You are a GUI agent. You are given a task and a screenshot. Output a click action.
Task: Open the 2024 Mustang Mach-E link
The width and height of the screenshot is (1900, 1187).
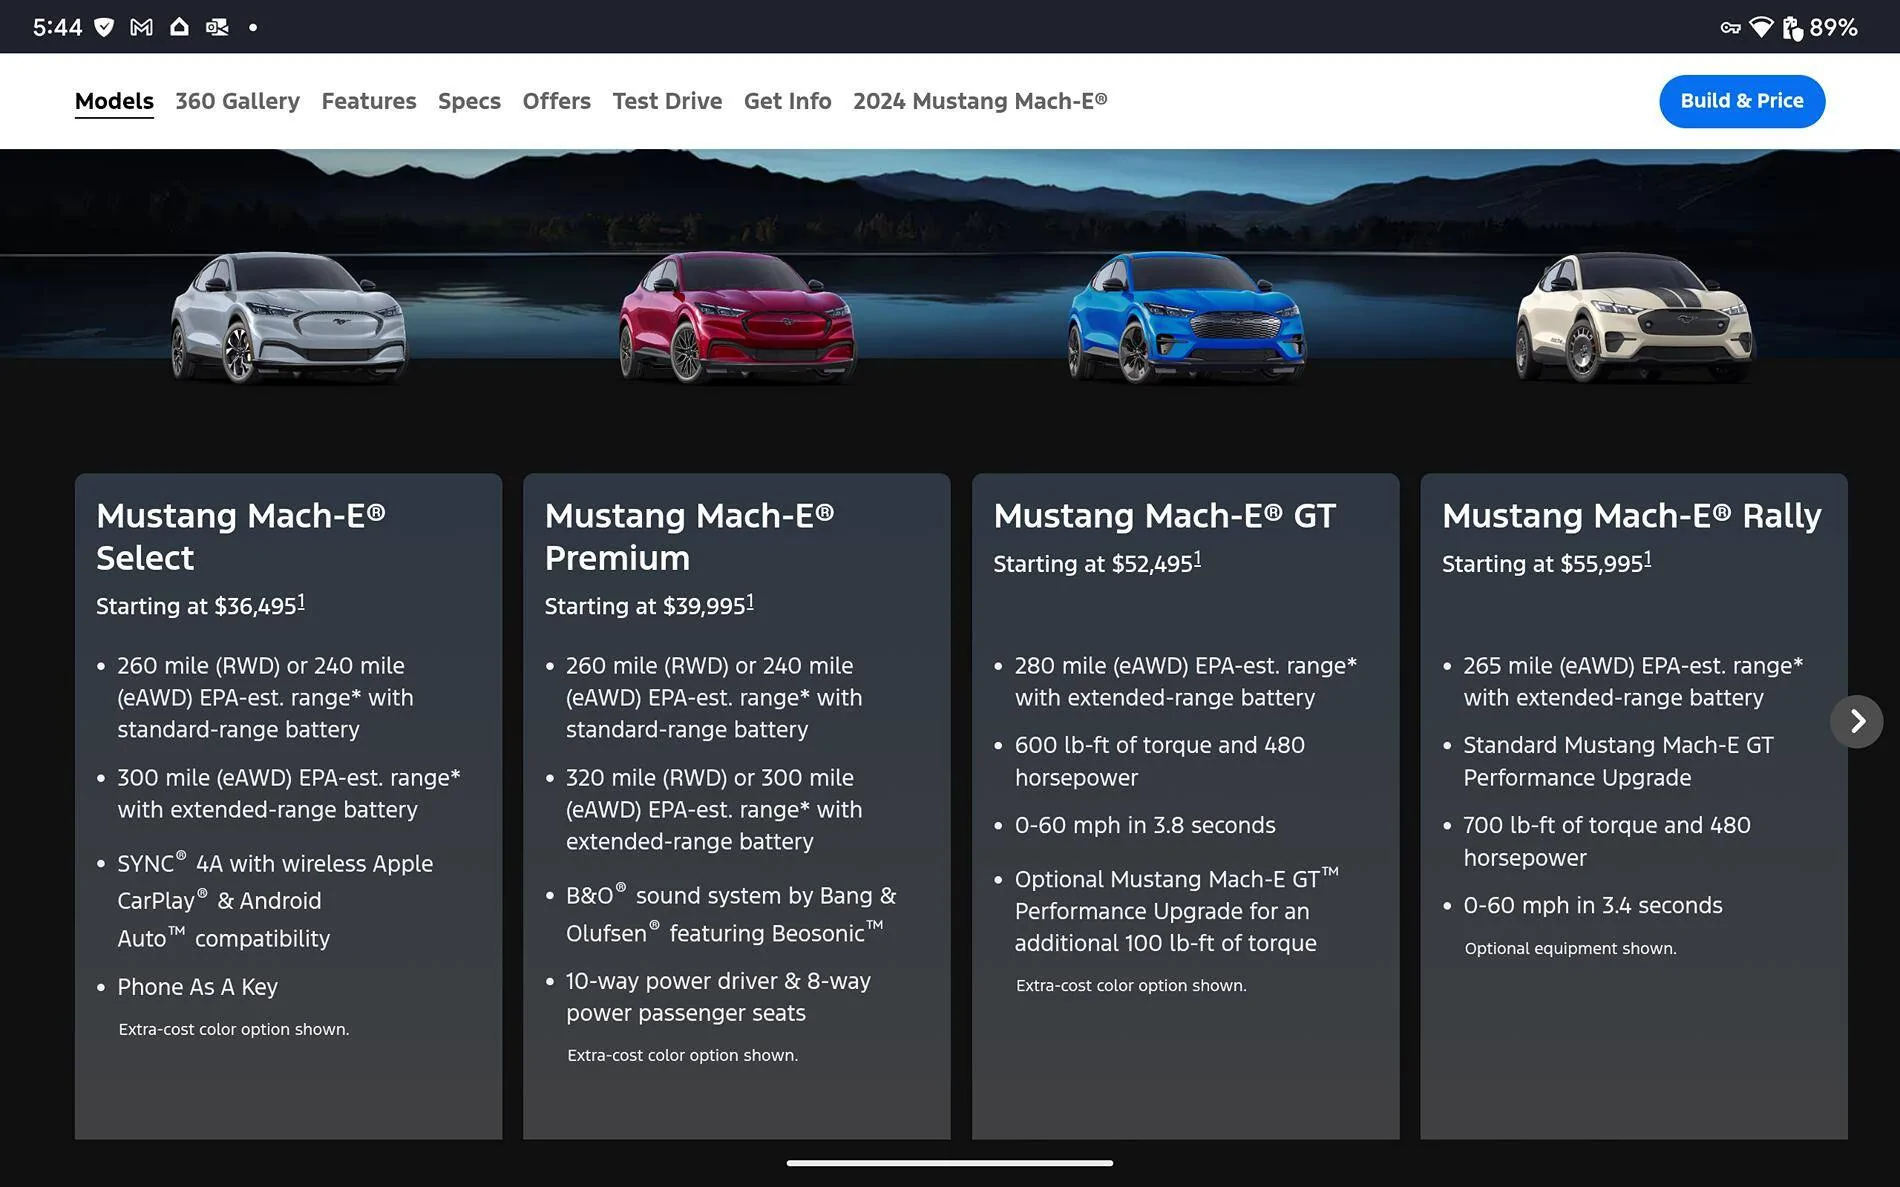pyautogui.click(x=980, y=101)
